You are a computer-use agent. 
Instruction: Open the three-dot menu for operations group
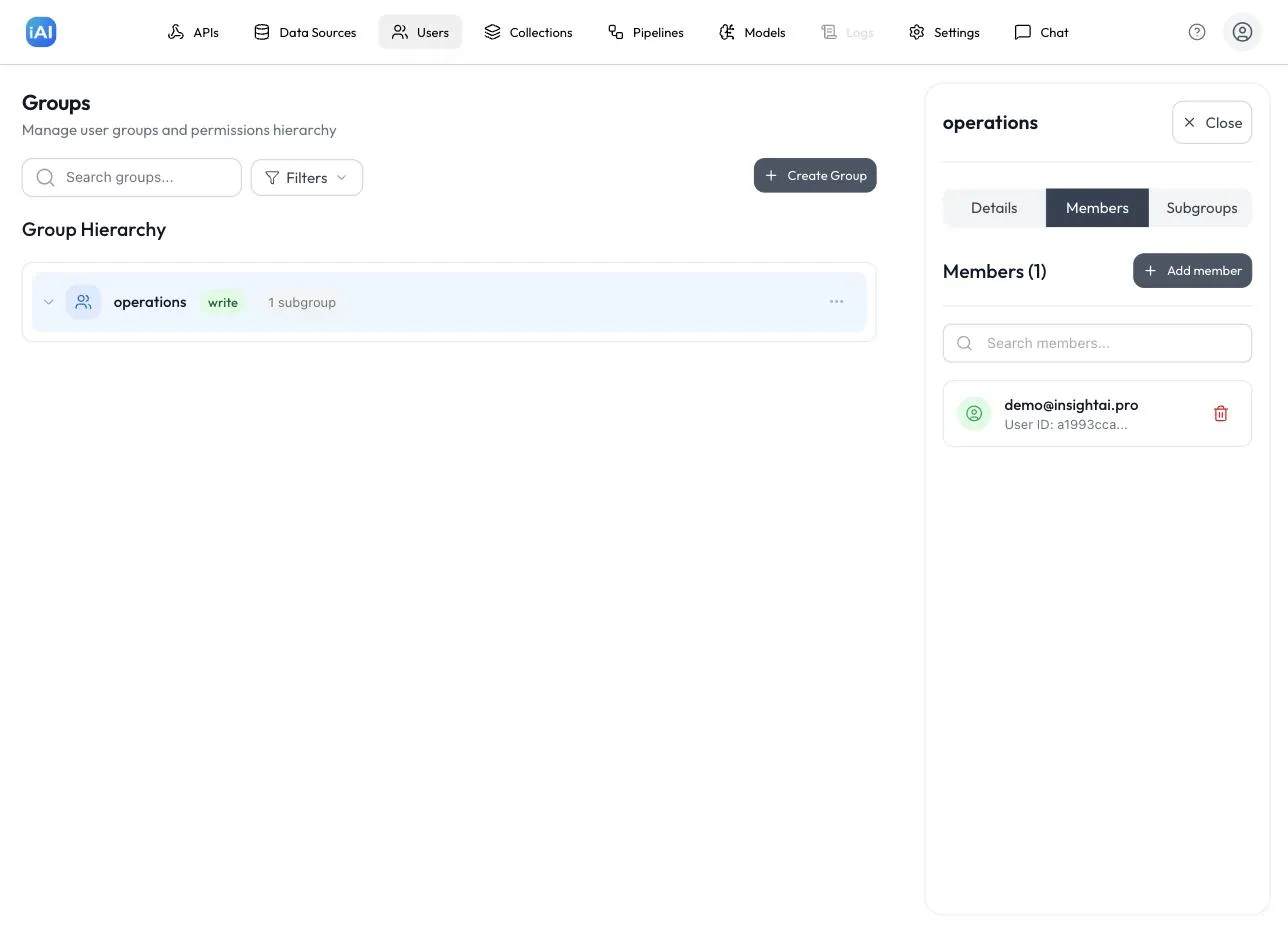click(x=836, y=302)
